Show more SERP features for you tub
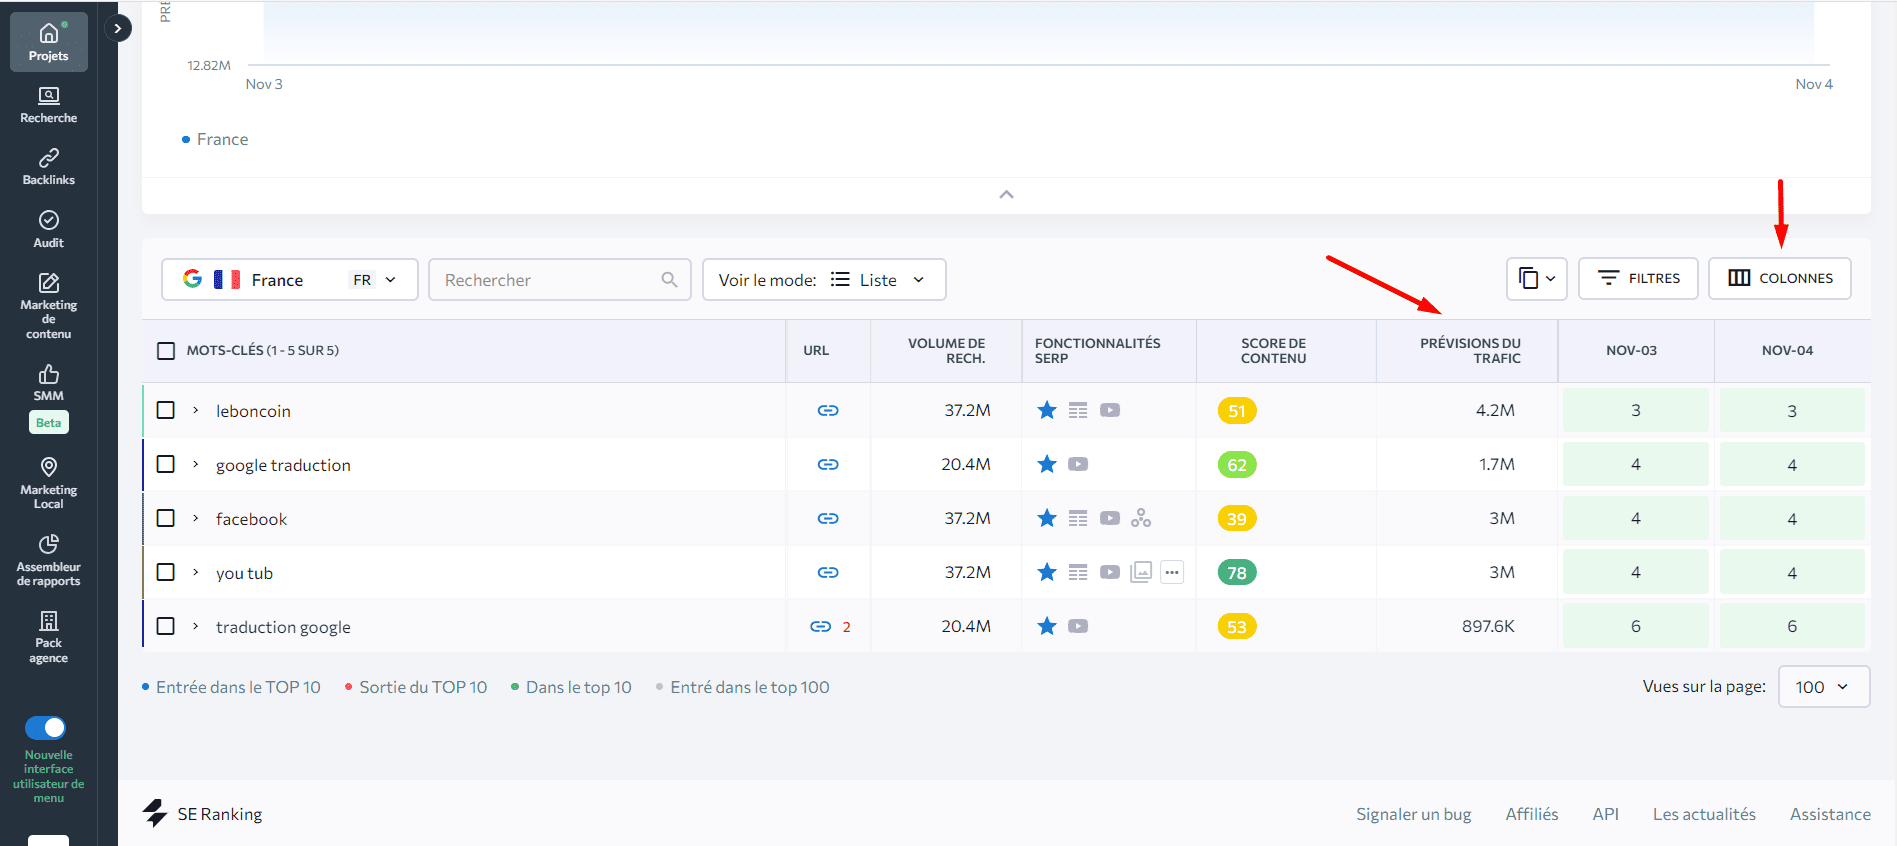Screen dimensions: 1897x846 coord(1172,572)
